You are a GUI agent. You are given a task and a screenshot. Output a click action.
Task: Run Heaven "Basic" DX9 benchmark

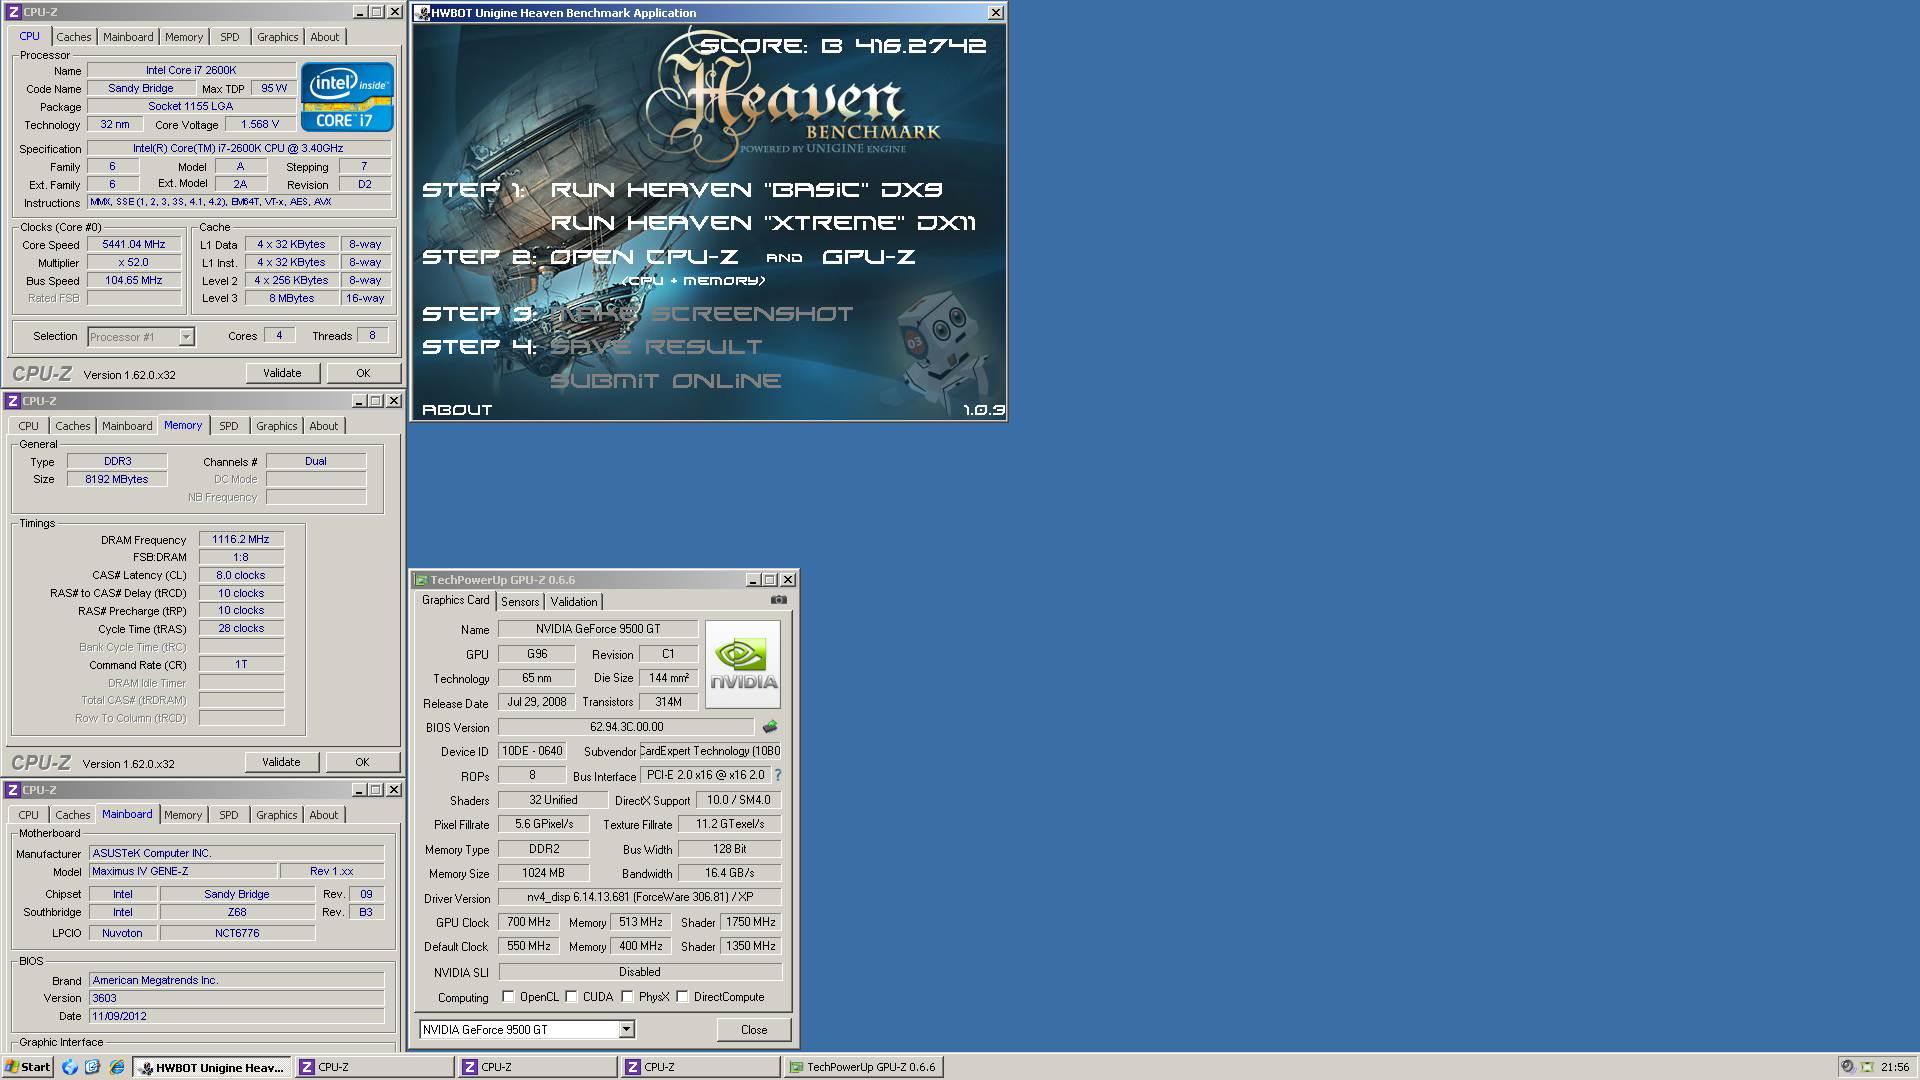[x=746, y=189]
